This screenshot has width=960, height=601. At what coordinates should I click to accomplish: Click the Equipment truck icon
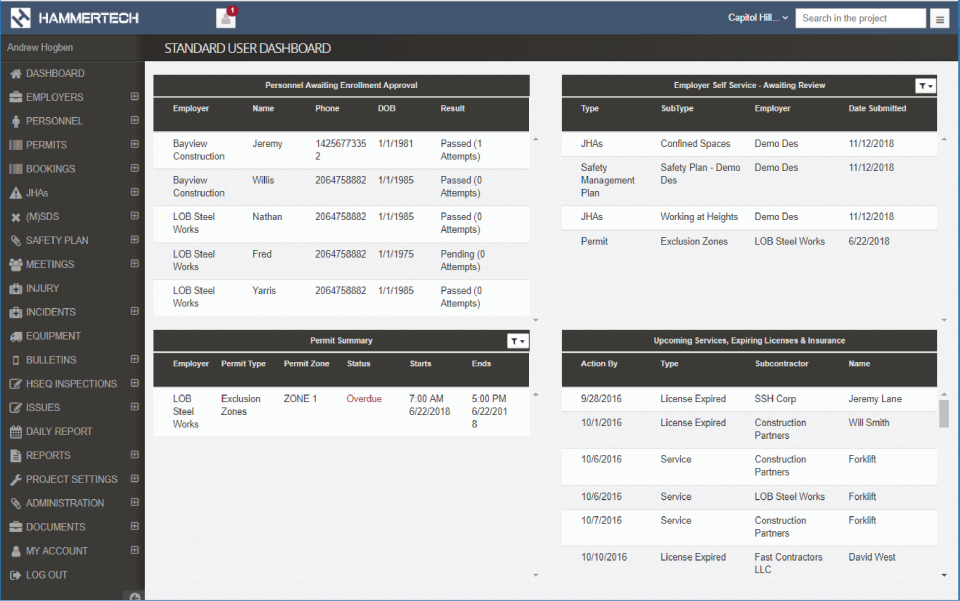click(x=16, y=336)
